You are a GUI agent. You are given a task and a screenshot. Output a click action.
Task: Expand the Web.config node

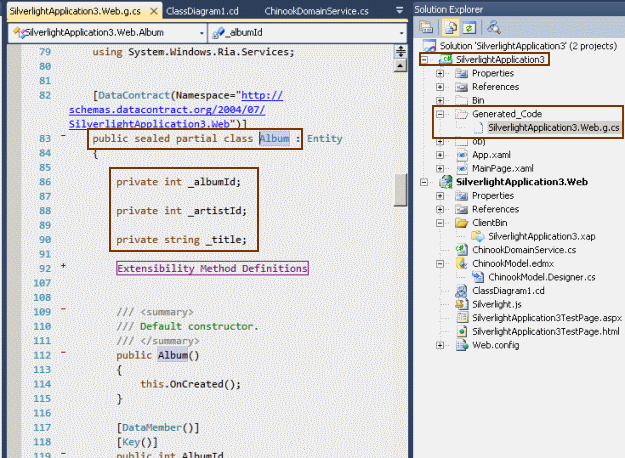coord(440,345)
